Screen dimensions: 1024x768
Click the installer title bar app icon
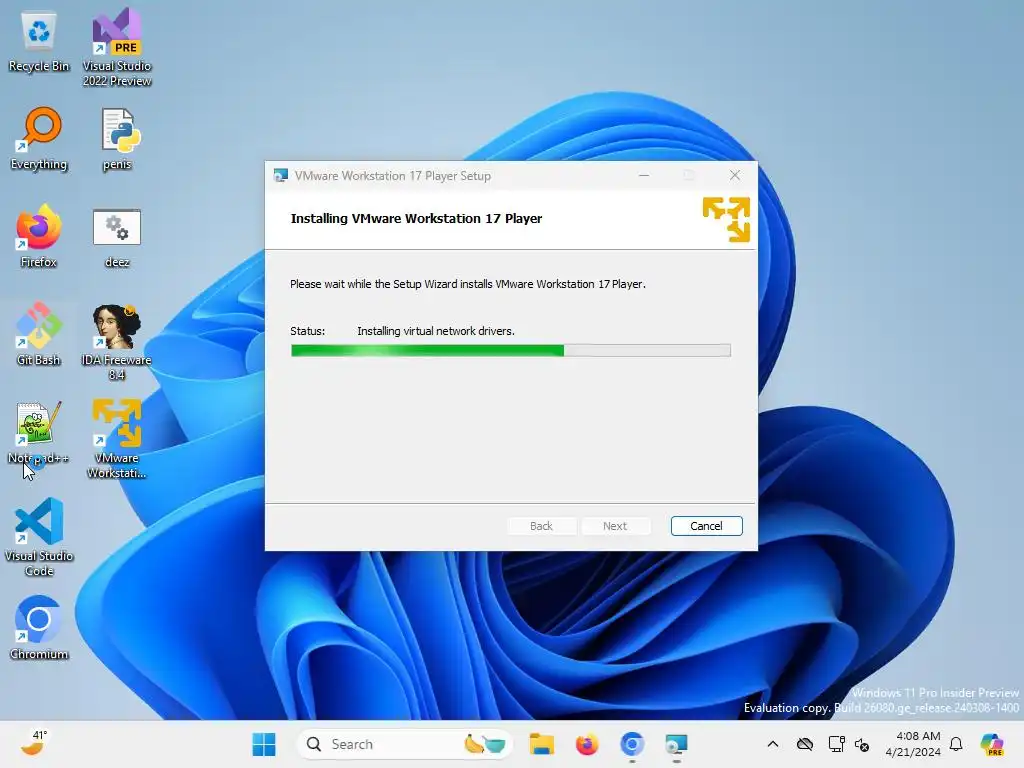[x=281, y=176]
